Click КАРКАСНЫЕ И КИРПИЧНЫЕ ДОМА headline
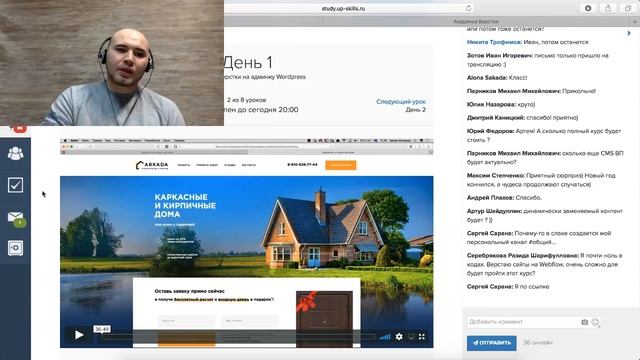The width and height of the screenshot is (640, 360). [x=185, y=206]
